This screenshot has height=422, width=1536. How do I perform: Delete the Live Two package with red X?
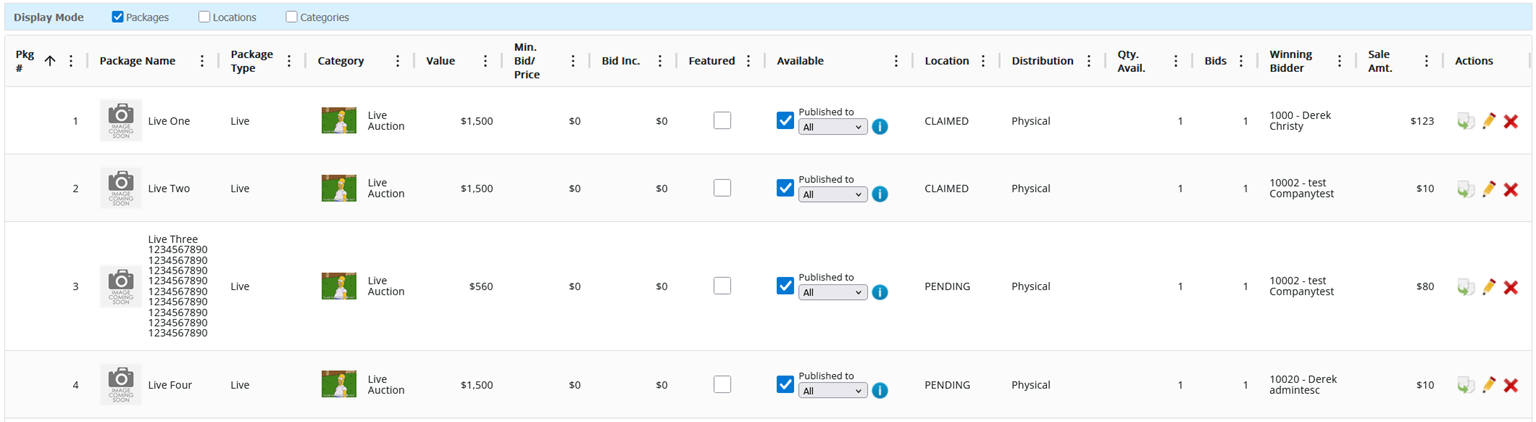click(x=1511, y=189)
